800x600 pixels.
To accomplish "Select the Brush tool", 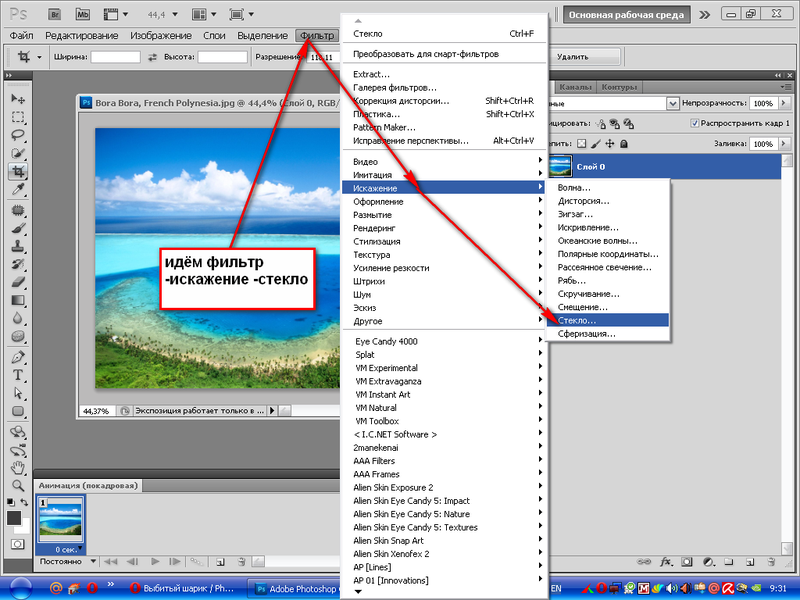I will coord(18,228).
